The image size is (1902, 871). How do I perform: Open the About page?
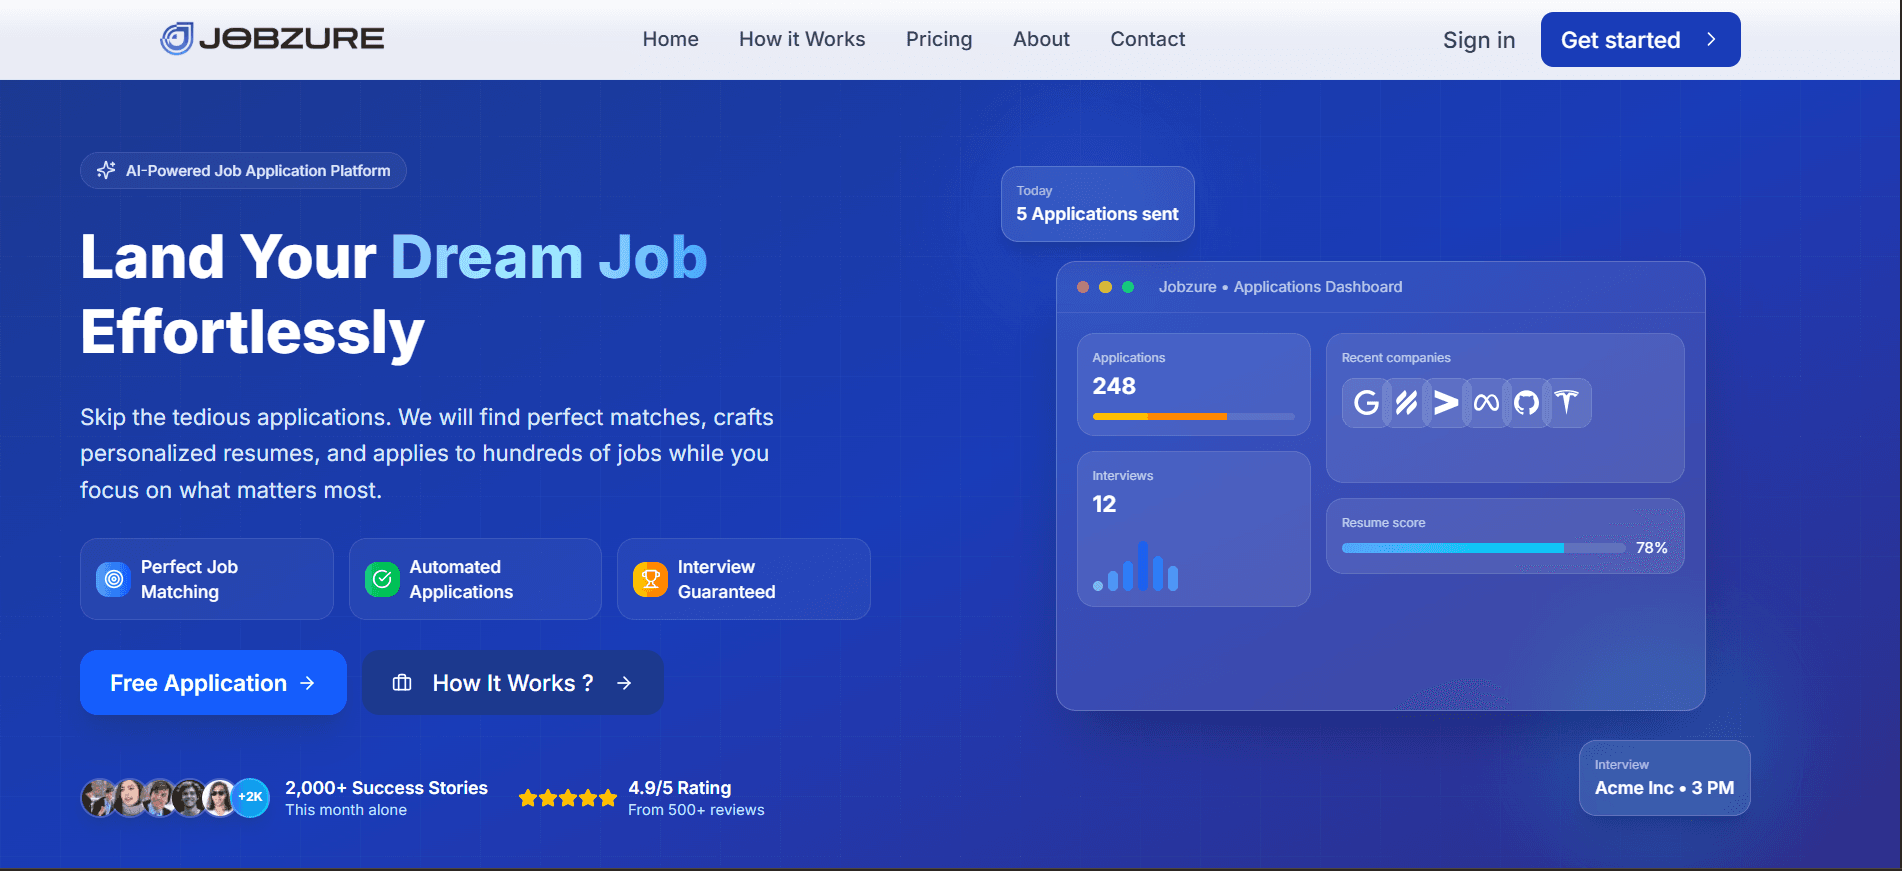pyautogui.click(x=1041, y=39)
